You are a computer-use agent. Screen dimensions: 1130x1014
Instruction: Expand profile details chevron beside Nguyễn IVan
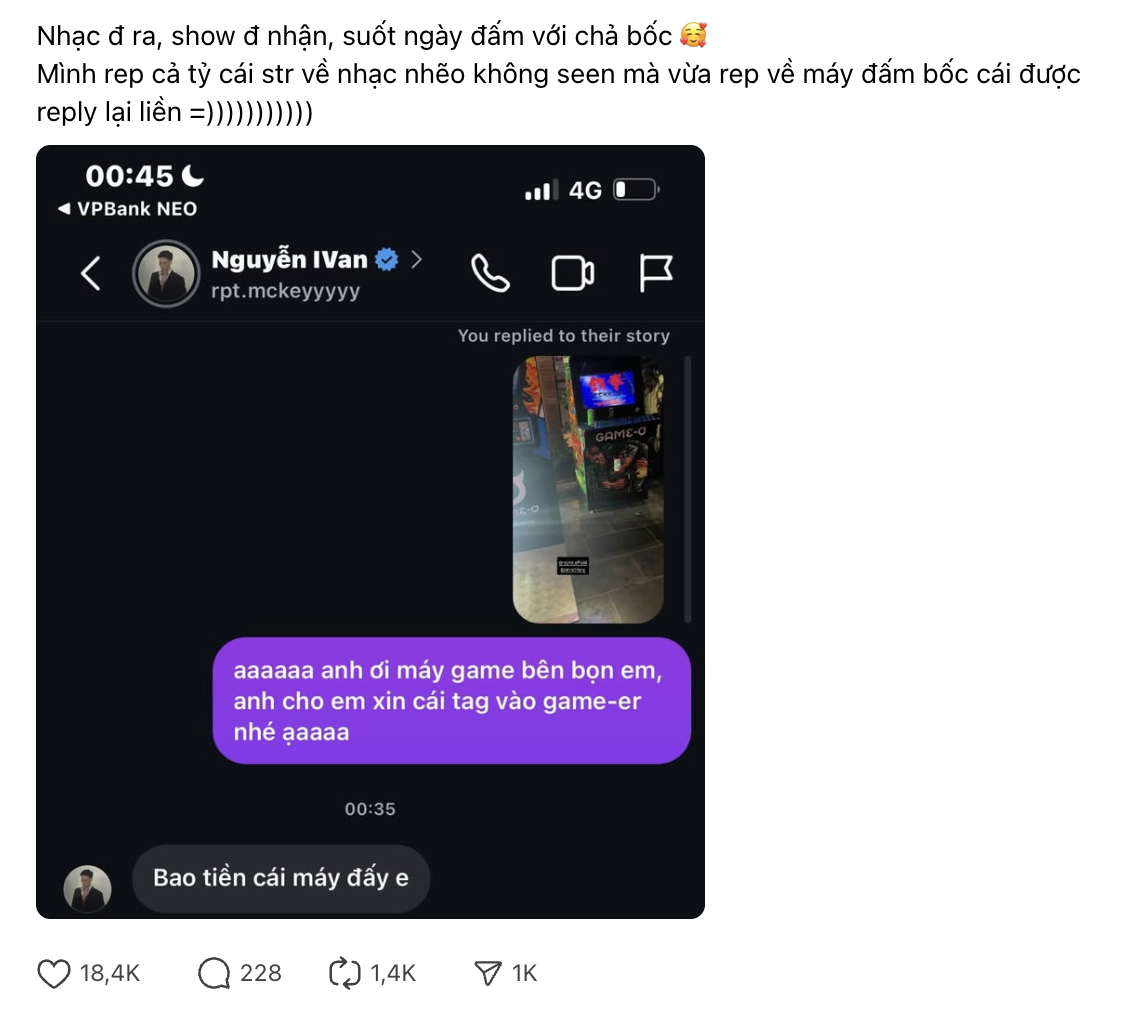[x=417, y=260]
